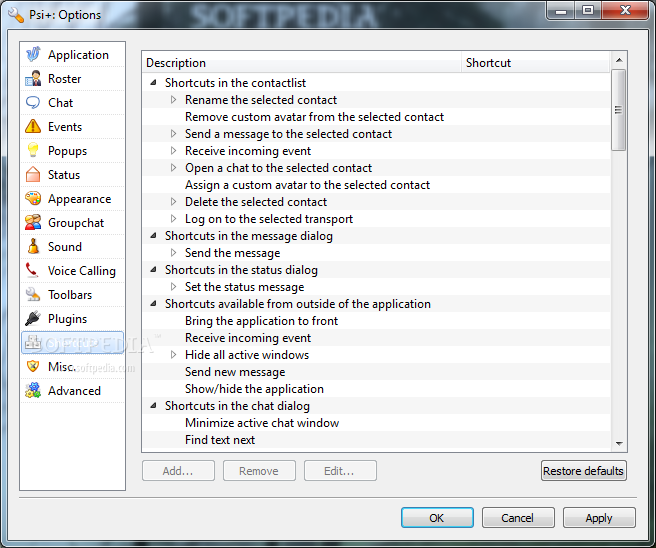Expand Delete the selected contact
656x548 pixels.
coord(174,202)
